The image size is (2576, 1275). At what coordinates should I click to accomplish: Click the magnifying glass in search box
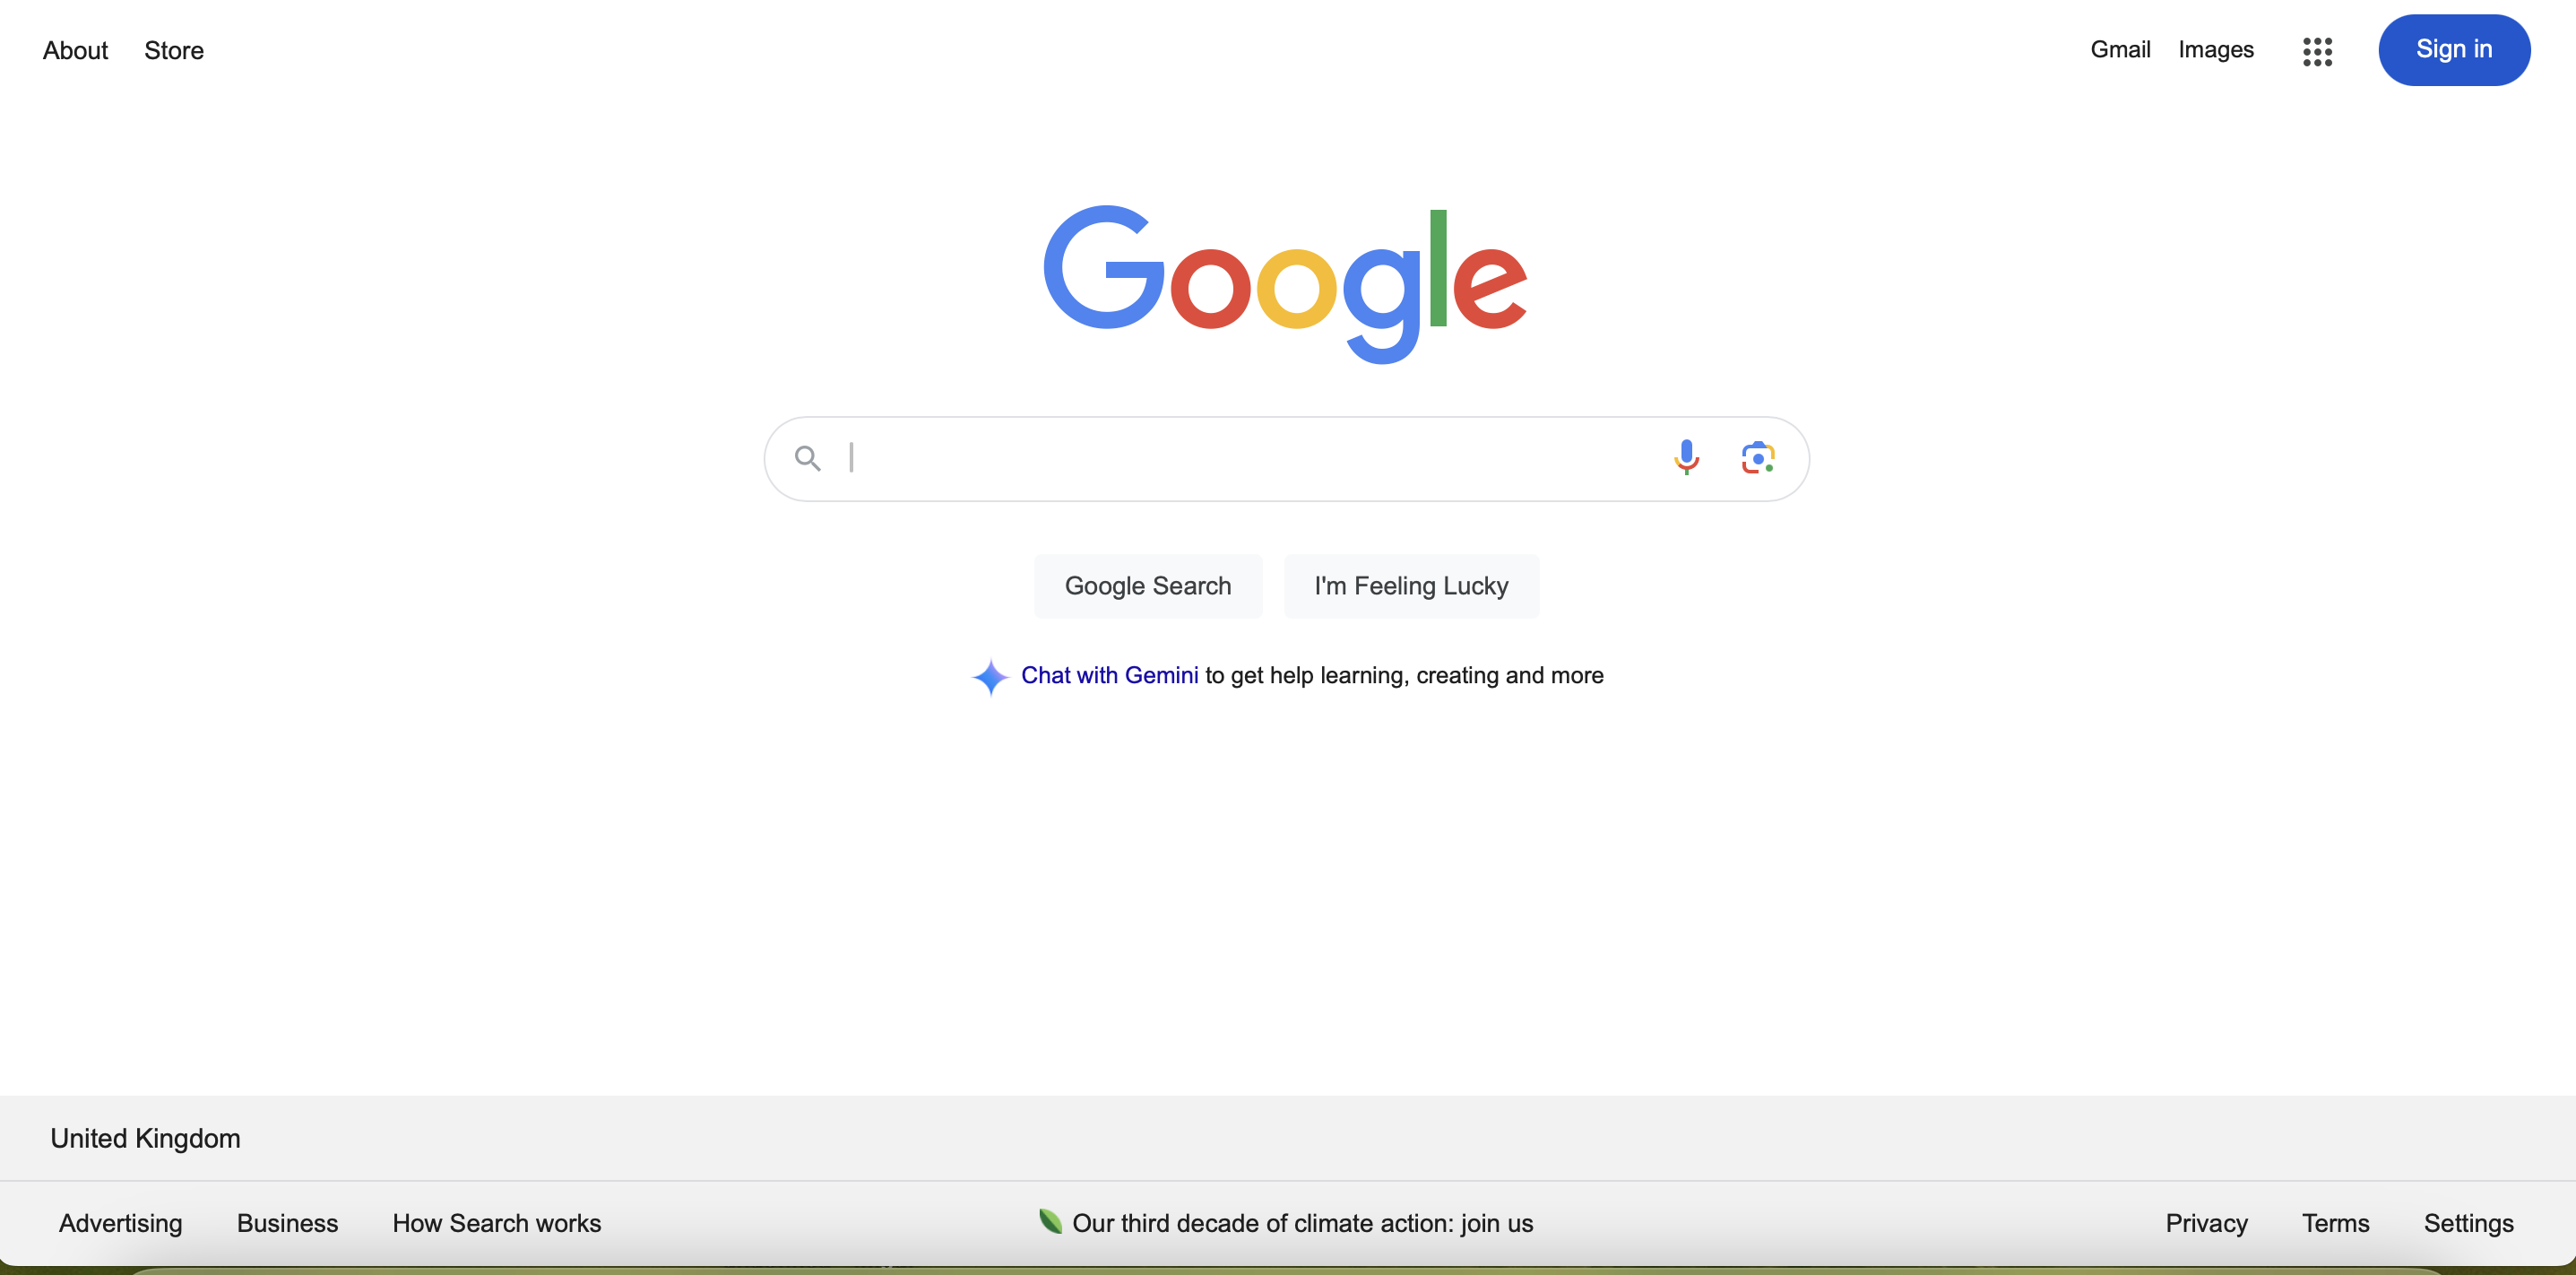807,459
